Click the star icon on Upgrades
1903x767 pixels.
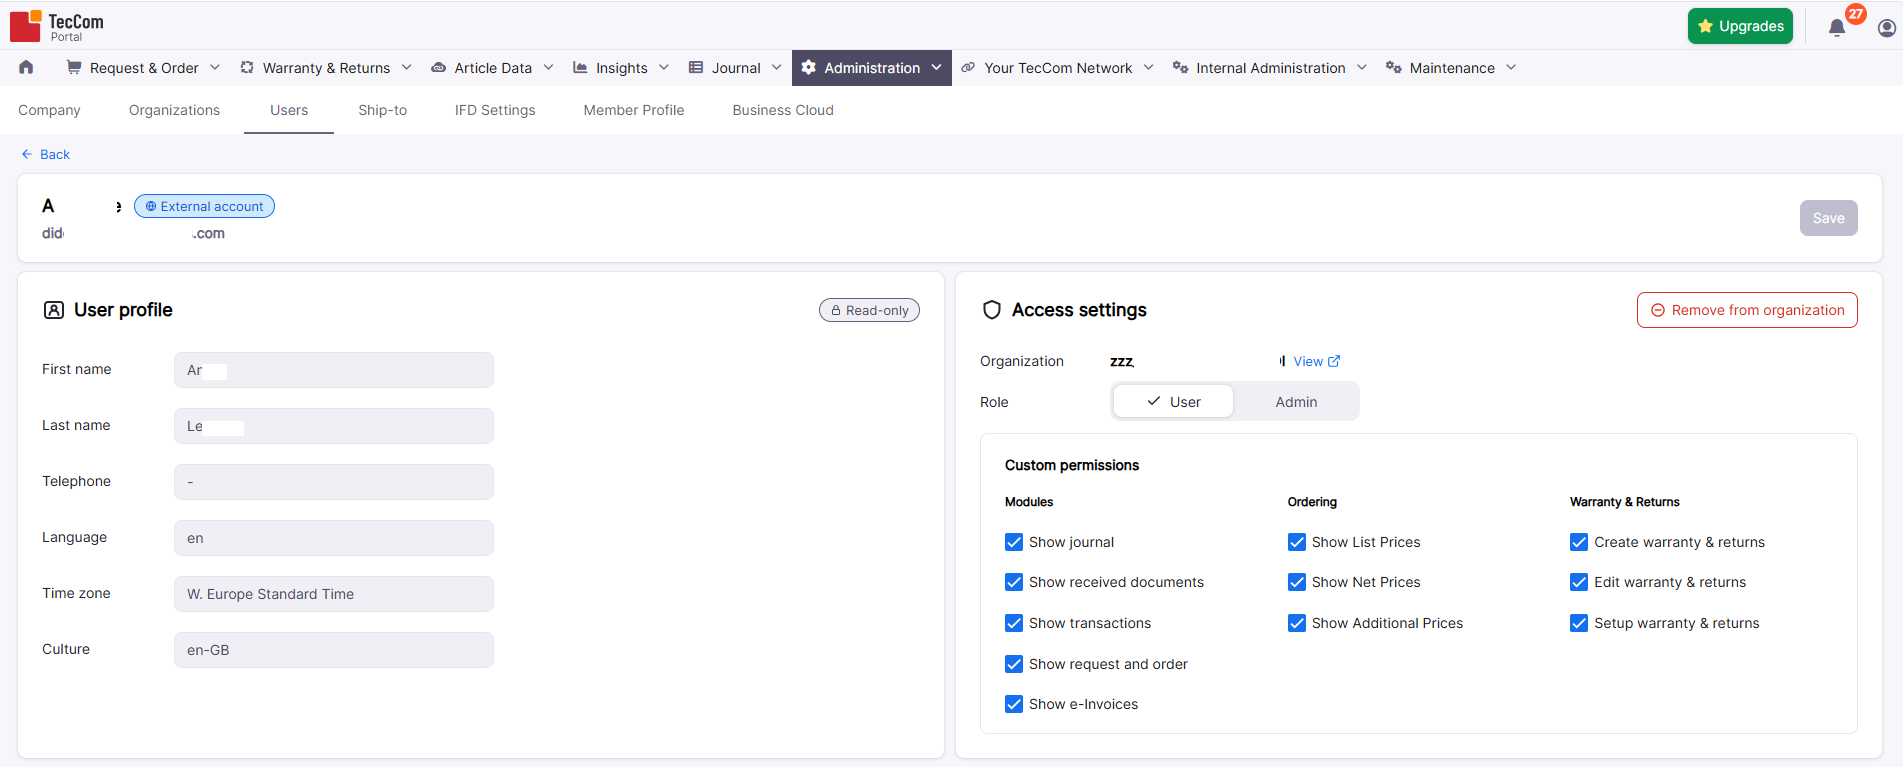click(x=1705, y=26)
